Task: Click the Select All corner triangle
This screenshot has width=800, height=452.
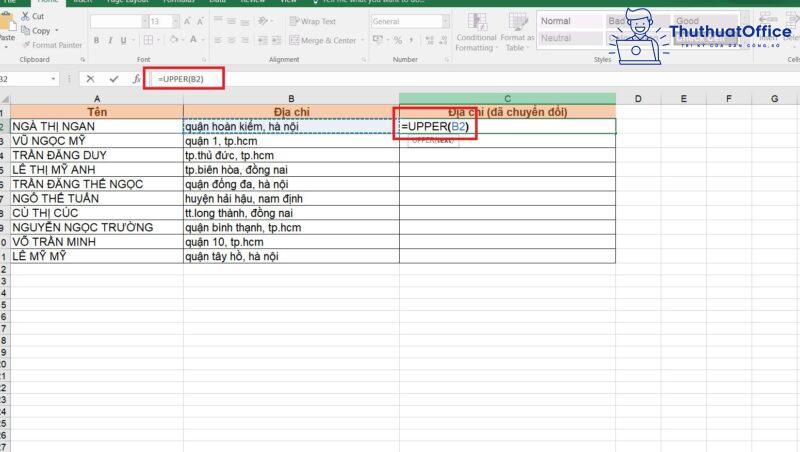Action: (5, 98)
